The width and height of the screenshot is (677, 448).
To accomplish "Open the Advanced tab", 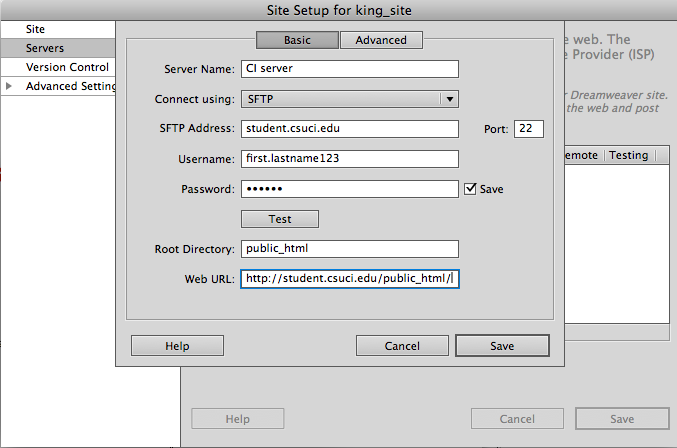I will [x=381, y=40].
